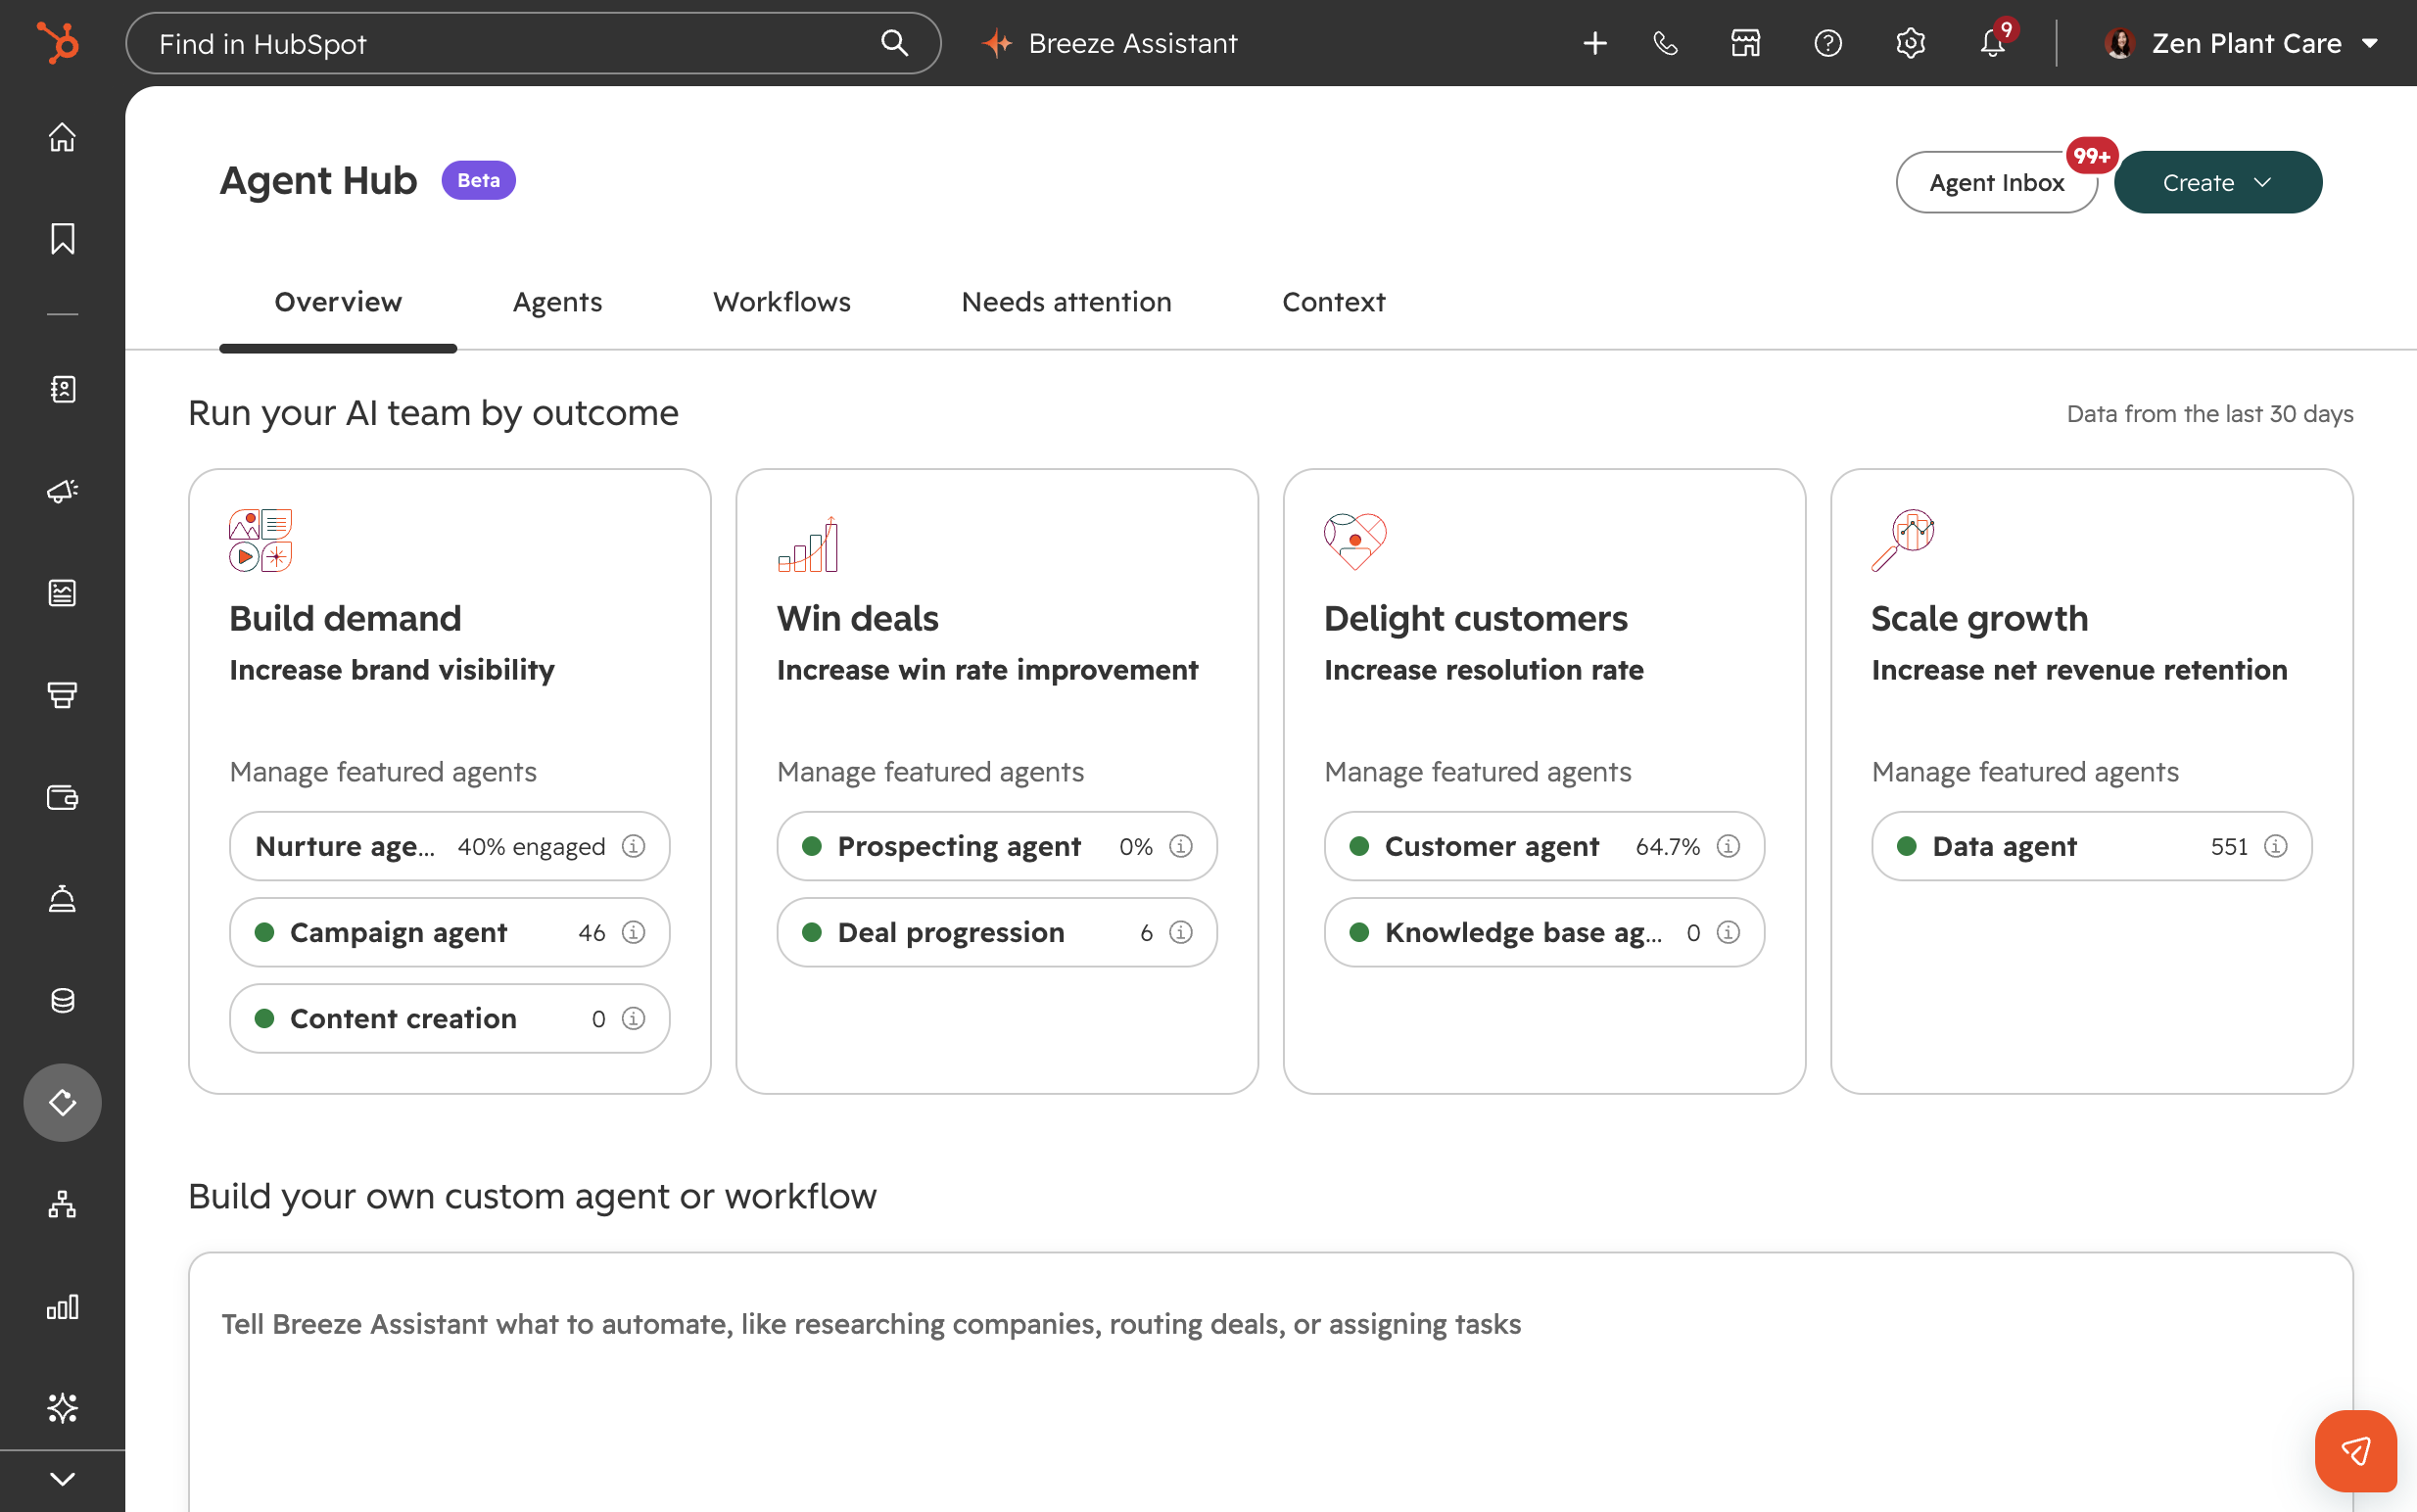Click the HubSpot sprocket logo

58,43
